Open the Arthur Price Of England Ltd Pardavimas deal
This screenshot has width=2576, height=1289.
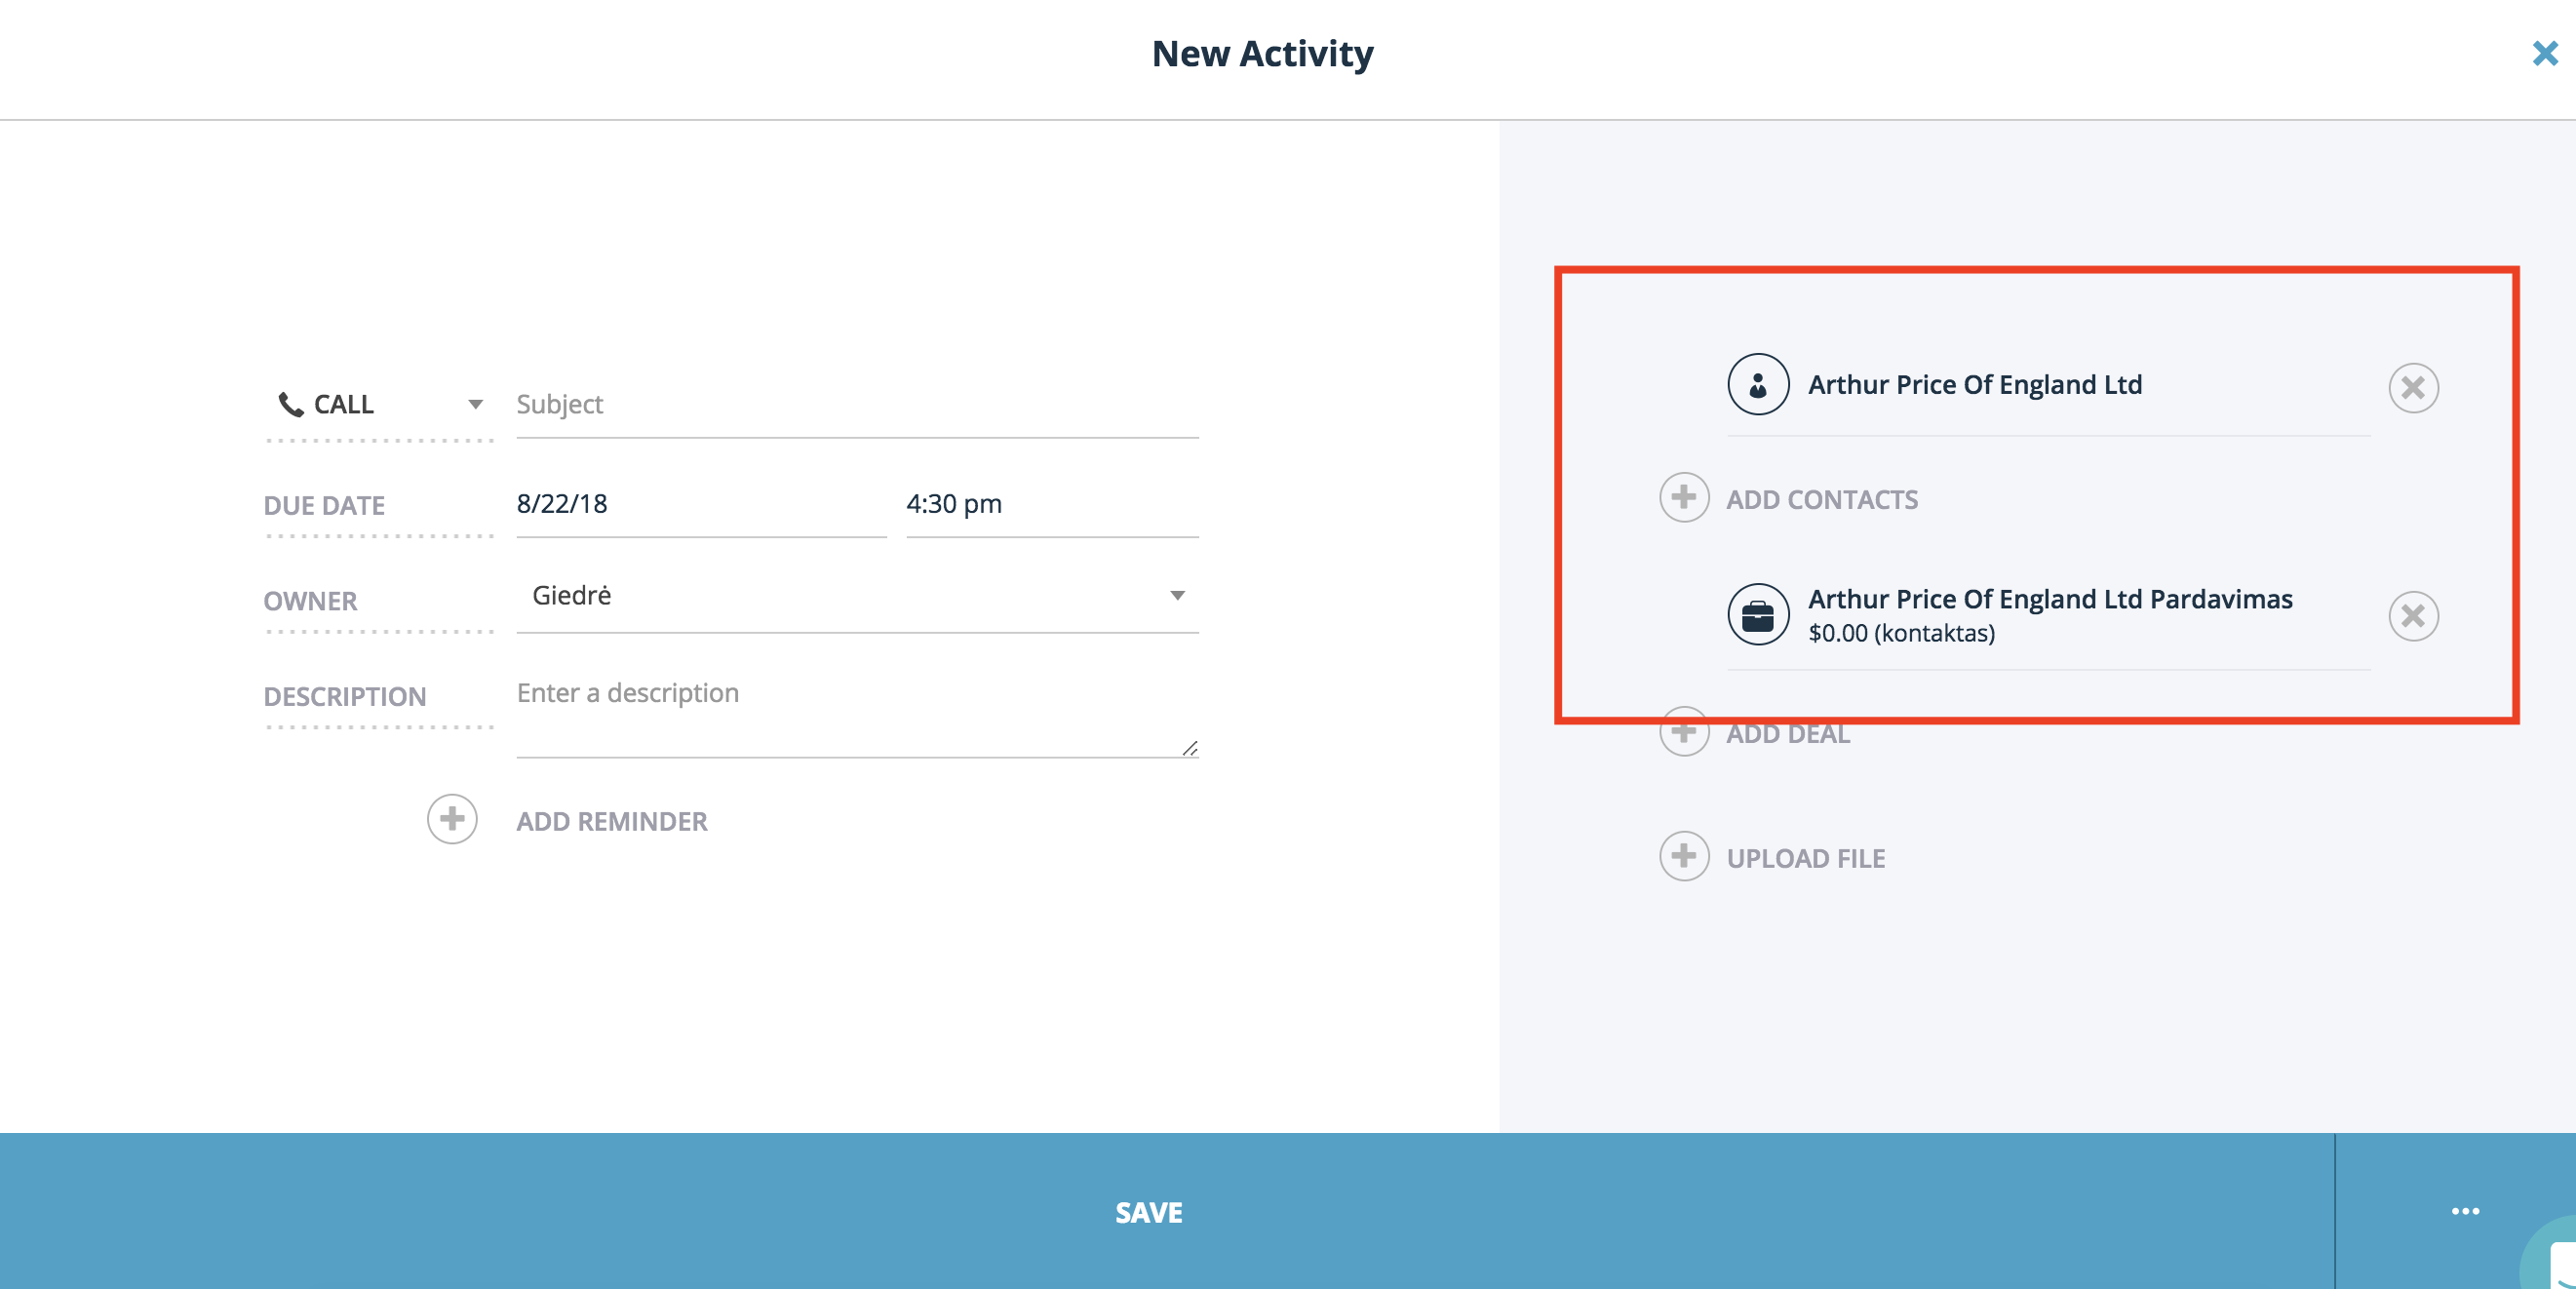[x=2050, y=599]
